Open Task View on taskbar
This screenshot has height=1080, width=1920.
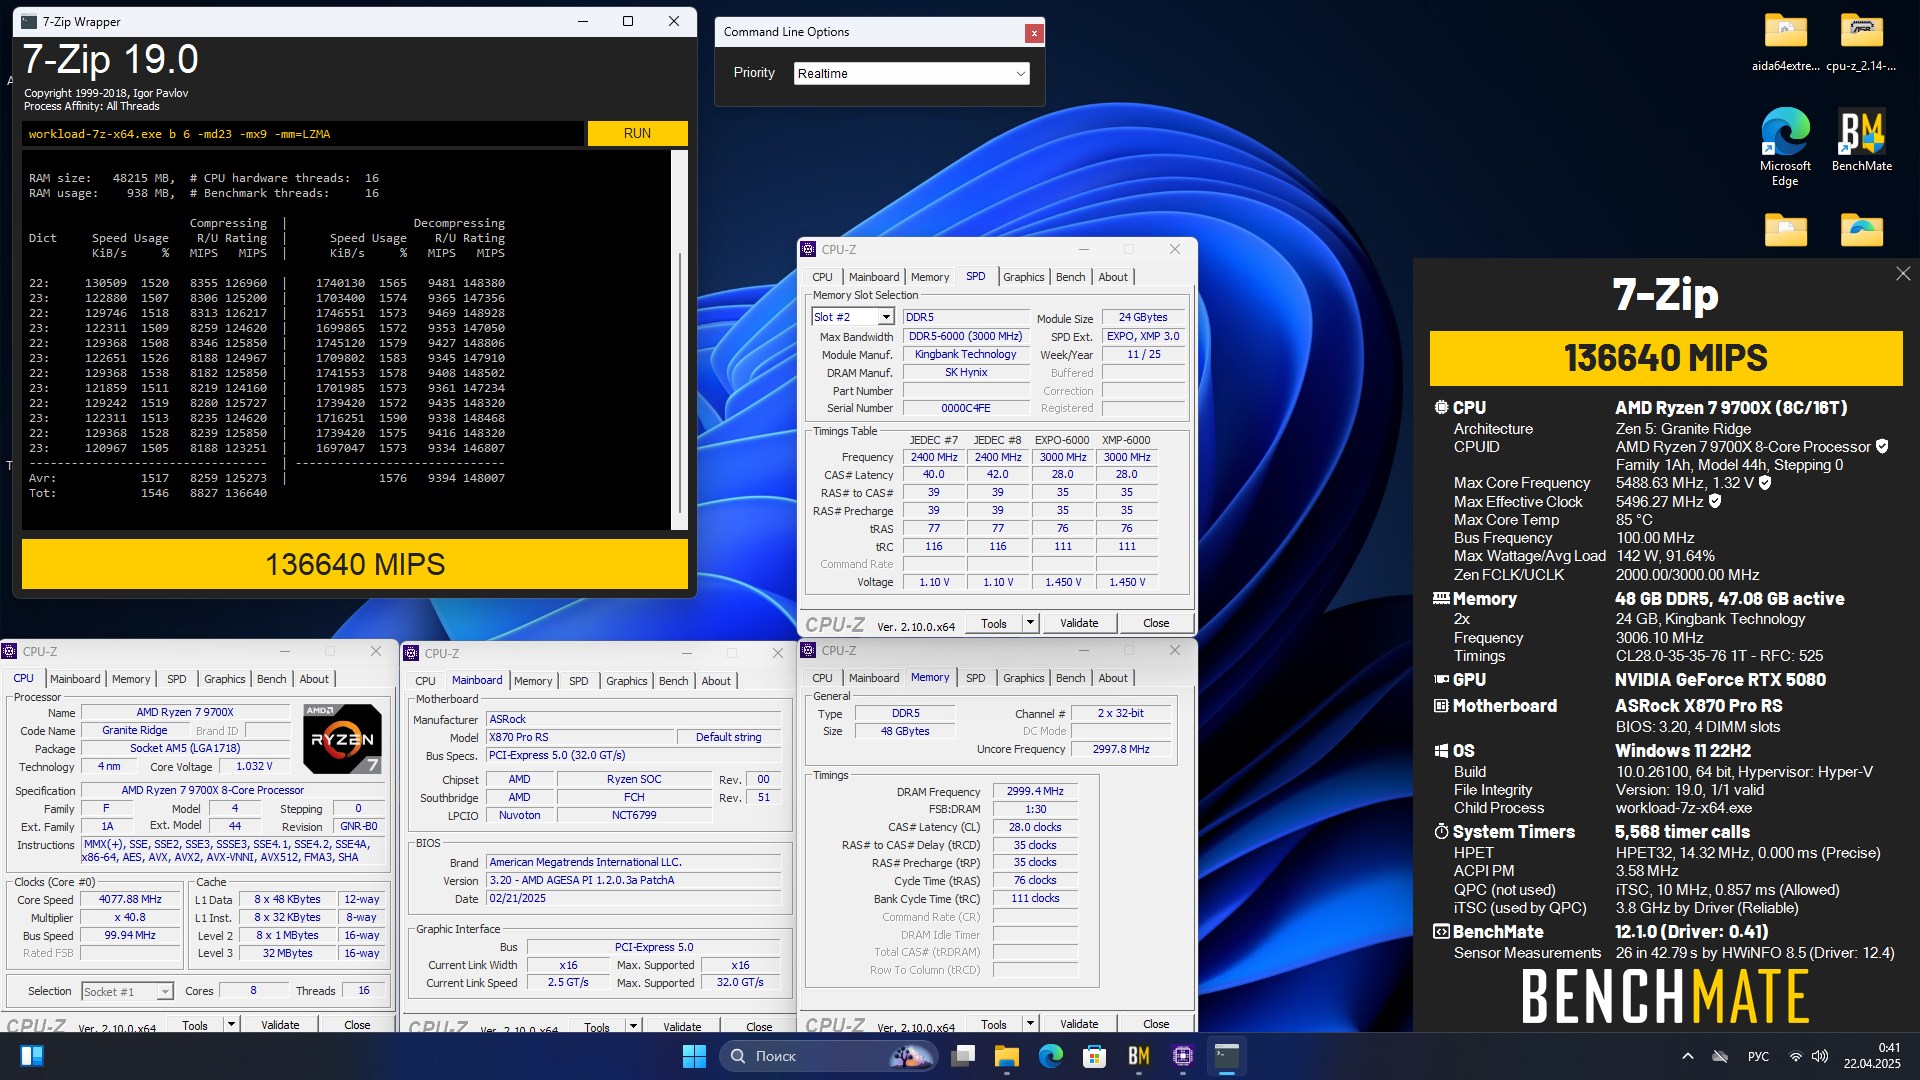[x=964, y=1056]
